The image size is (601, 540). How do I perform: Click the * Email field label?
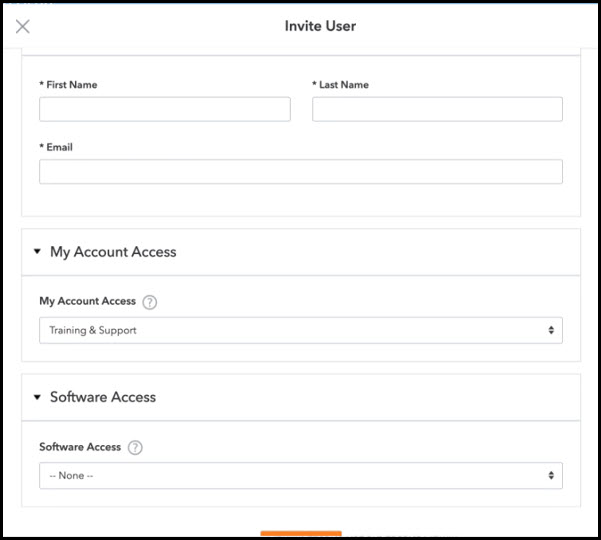coord(56,147)
